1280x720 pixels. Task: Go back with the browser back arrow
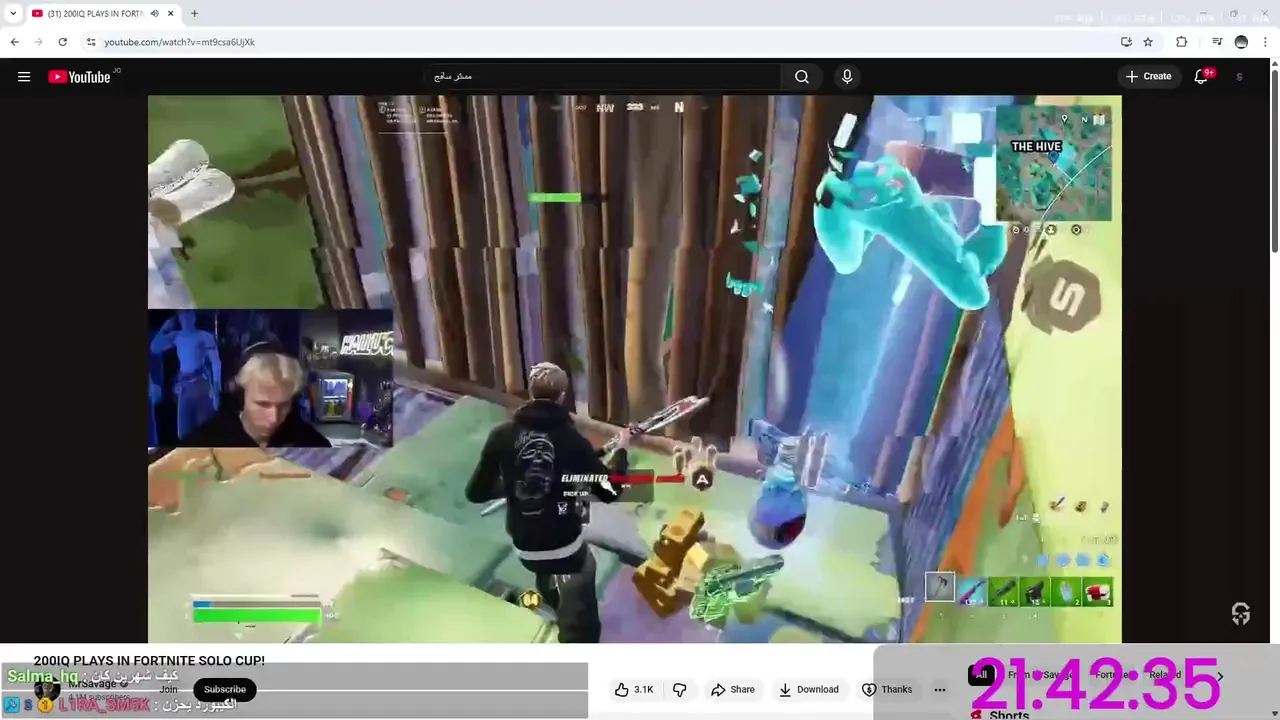coord(14,42)
